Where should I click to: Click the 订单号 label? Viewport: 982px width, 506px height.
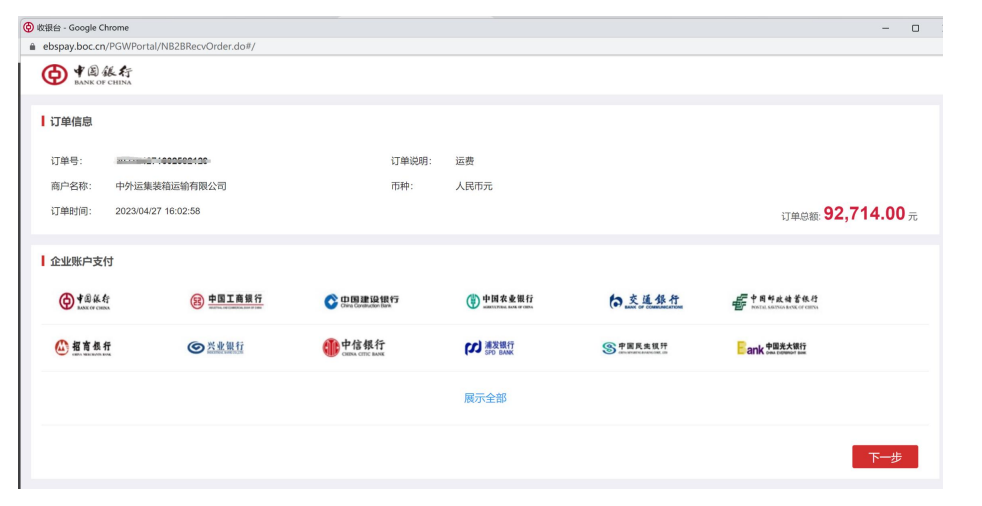66,161
